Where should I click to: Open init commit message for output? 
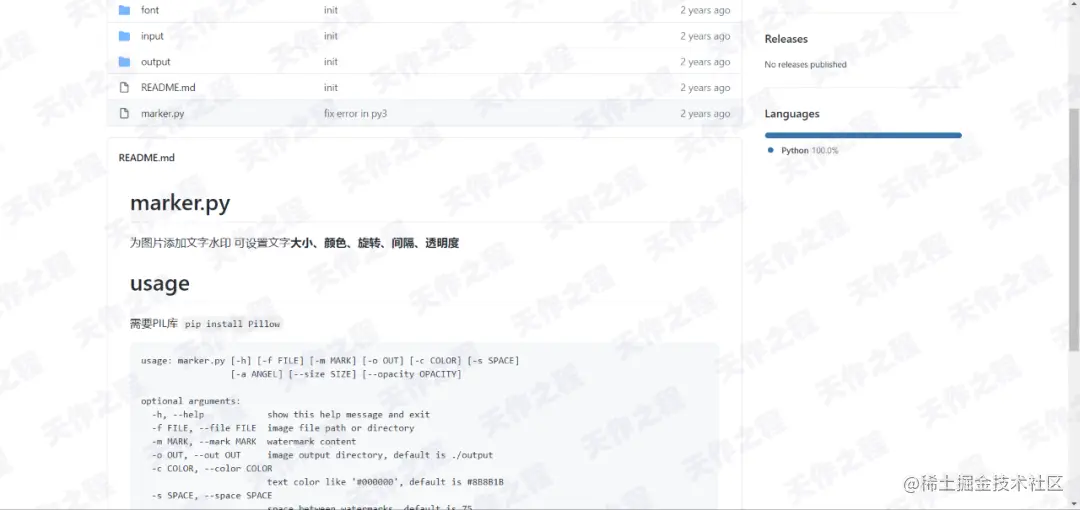click(x=331, y=62)
